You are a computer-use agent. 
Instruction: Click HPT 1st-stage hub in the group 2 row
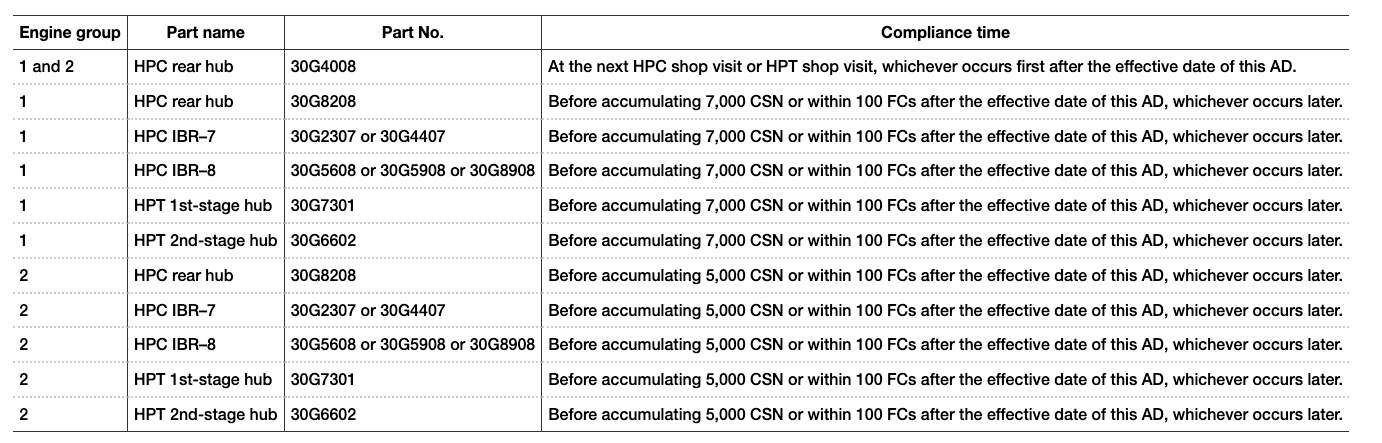[x=203, y=380]
